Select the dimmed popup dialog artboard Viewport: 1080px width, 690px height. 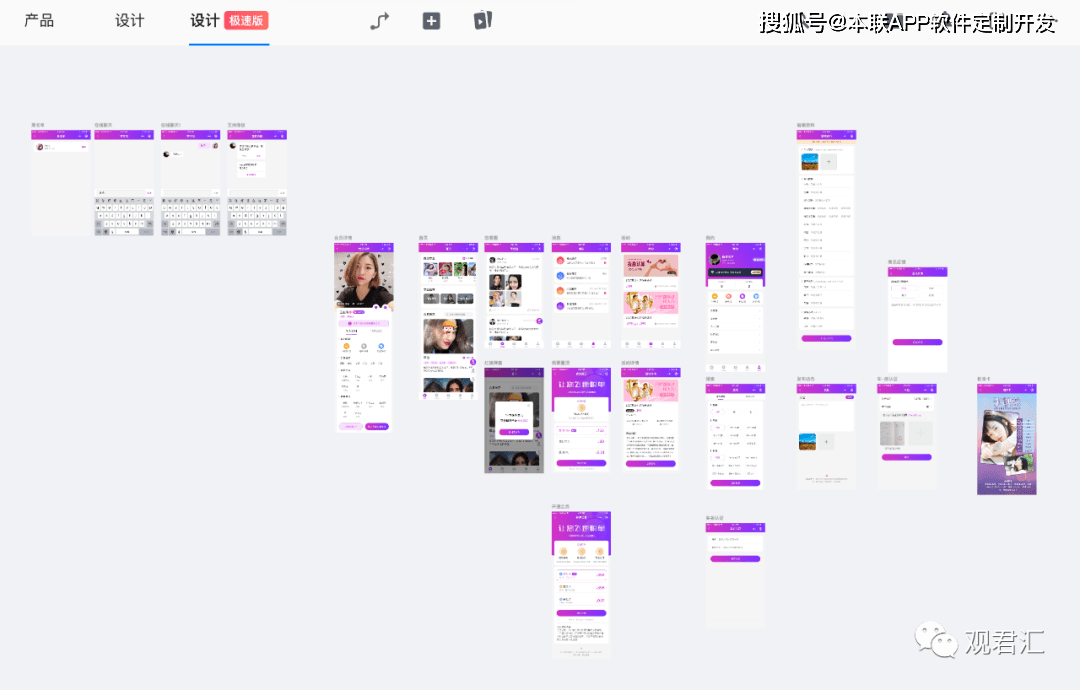click(x=514, y=420)
